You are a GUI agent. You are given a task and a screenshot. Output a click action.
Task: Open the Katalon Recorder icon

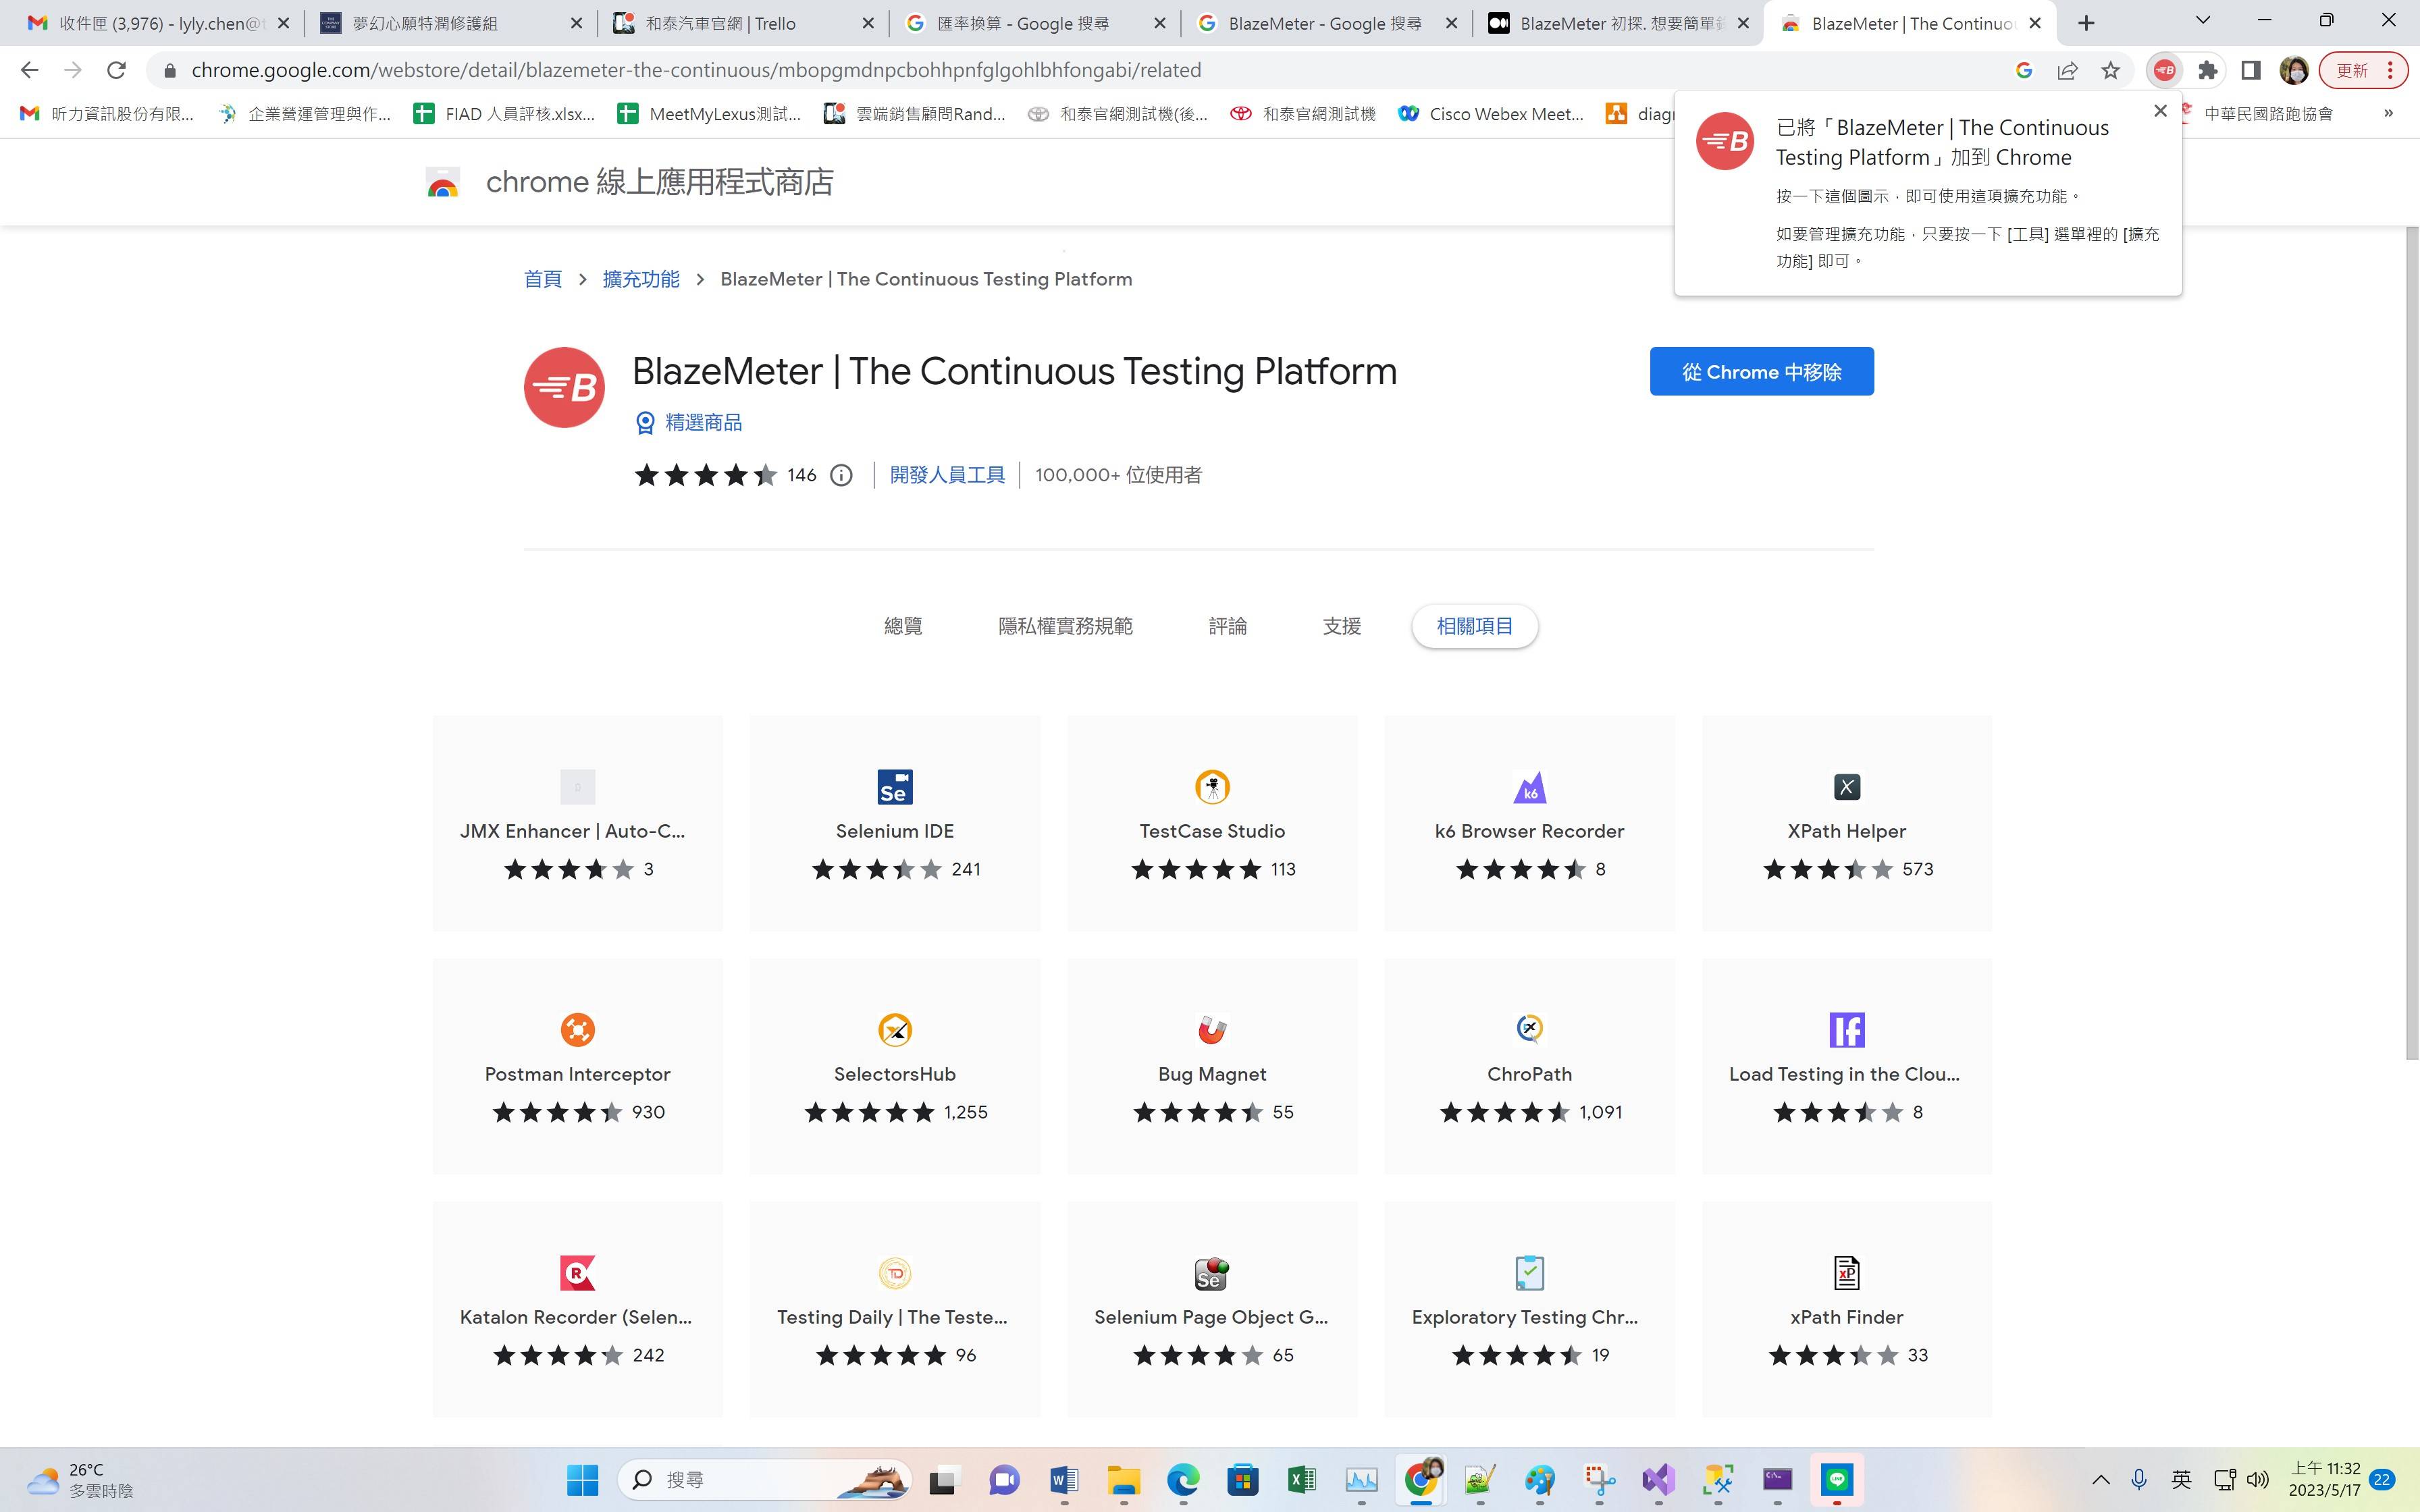[x=577, y=1273]
